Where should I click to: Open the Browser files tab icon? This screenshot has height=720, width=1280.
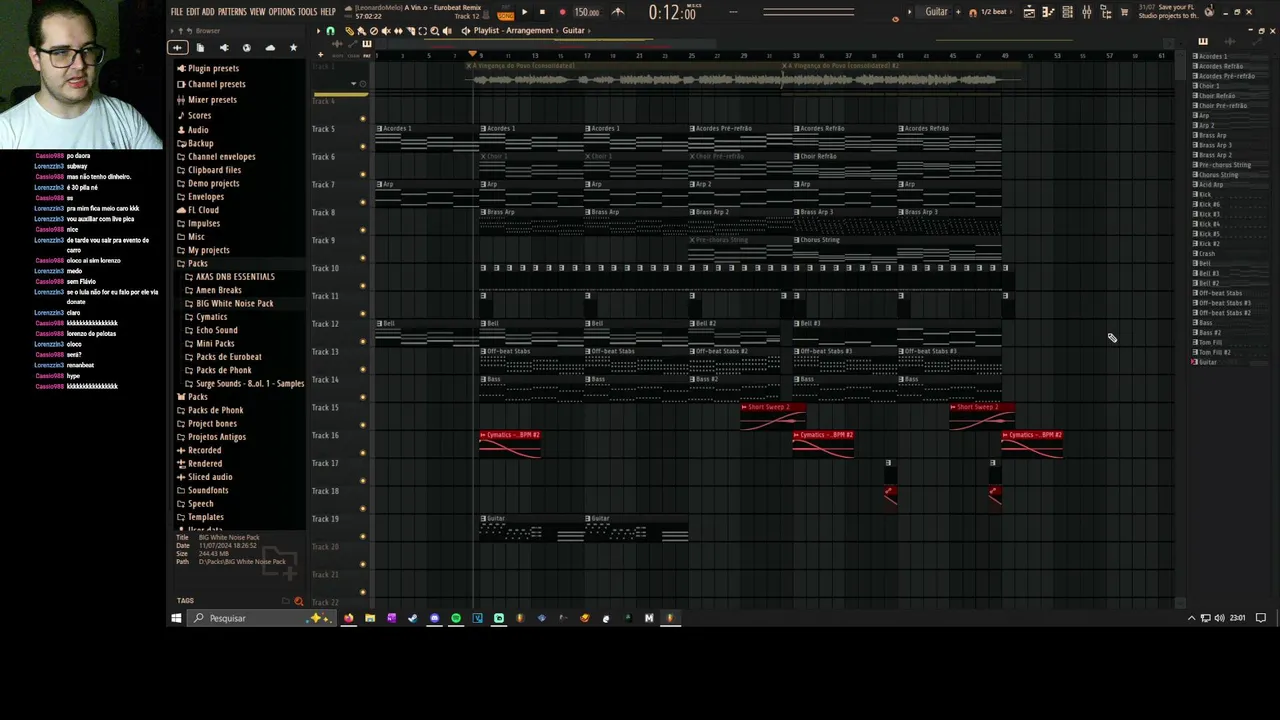[200, 48]
